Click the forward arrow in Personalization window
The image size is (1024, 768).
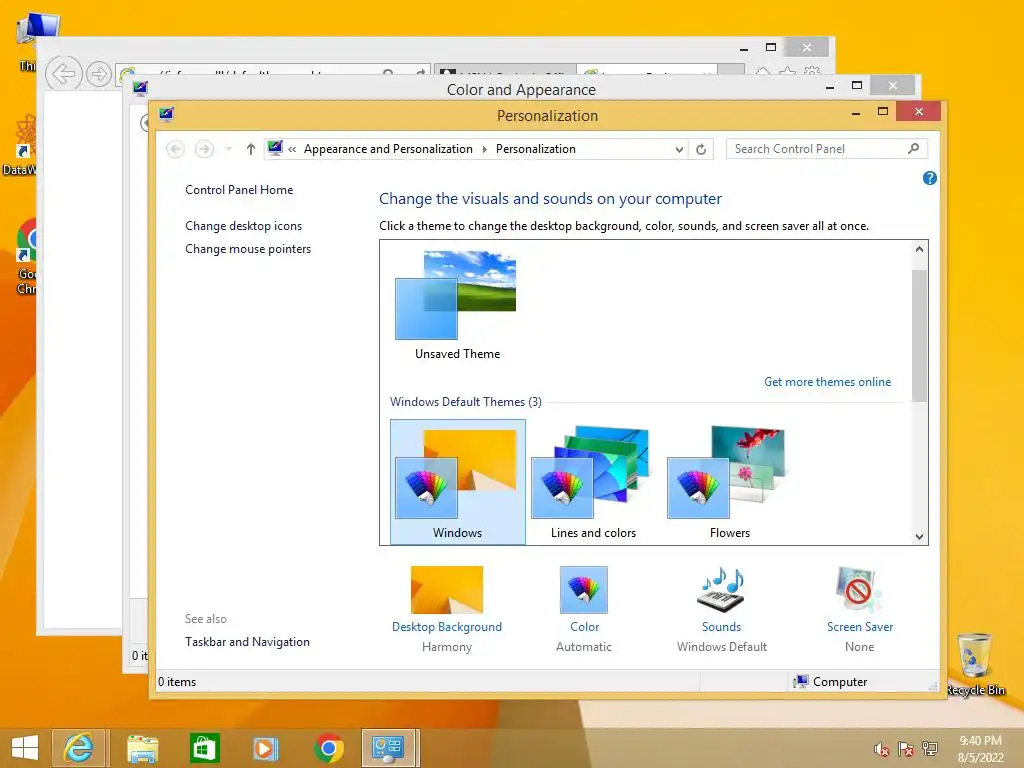pyautogui.click(x=204, y=150)
